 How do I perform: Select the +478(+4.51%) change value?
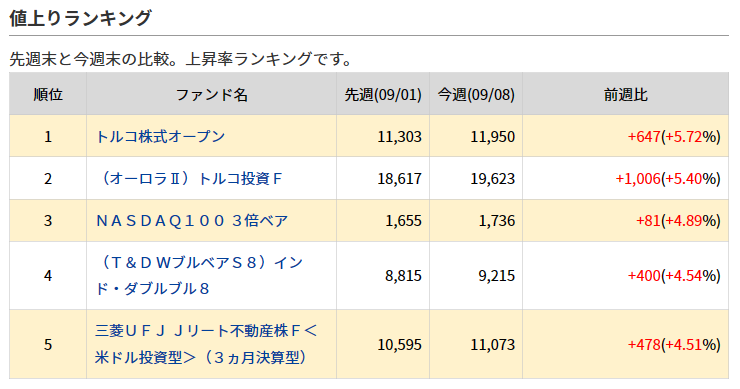[x=674, y=344]
